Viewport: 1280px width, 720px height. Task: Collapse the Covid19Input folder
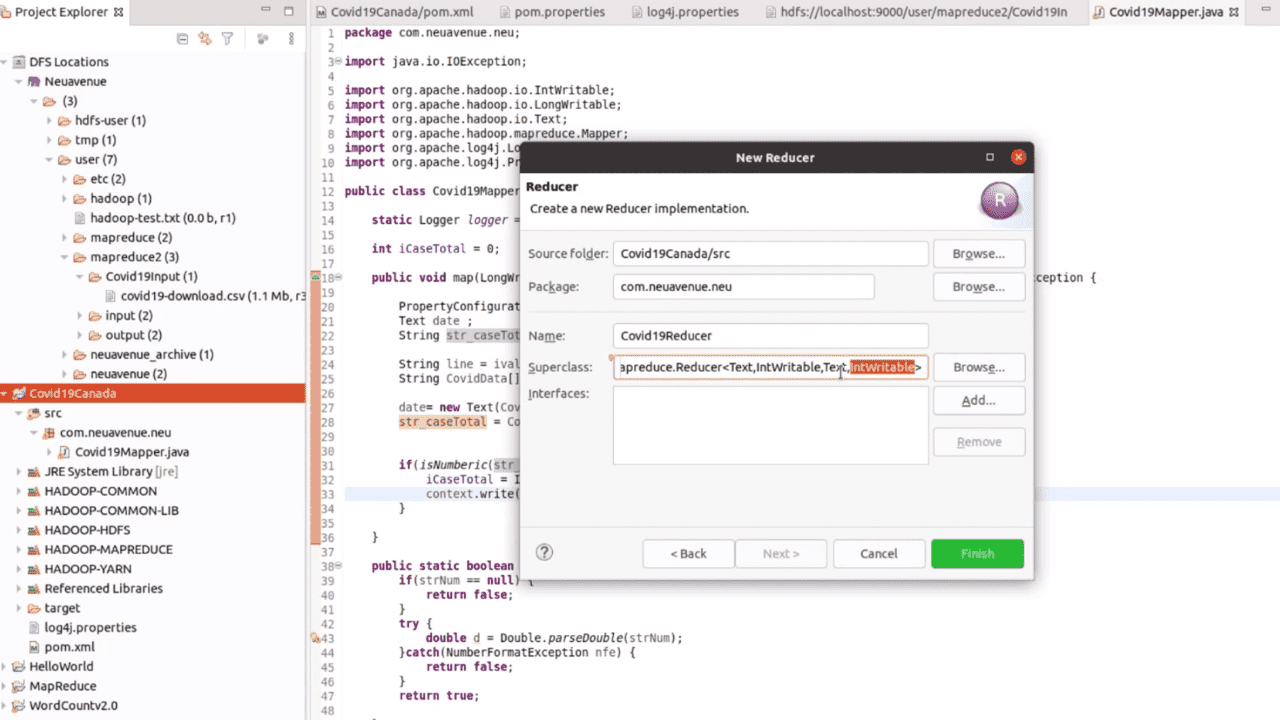pyautogui.click(x=81, y=277)
